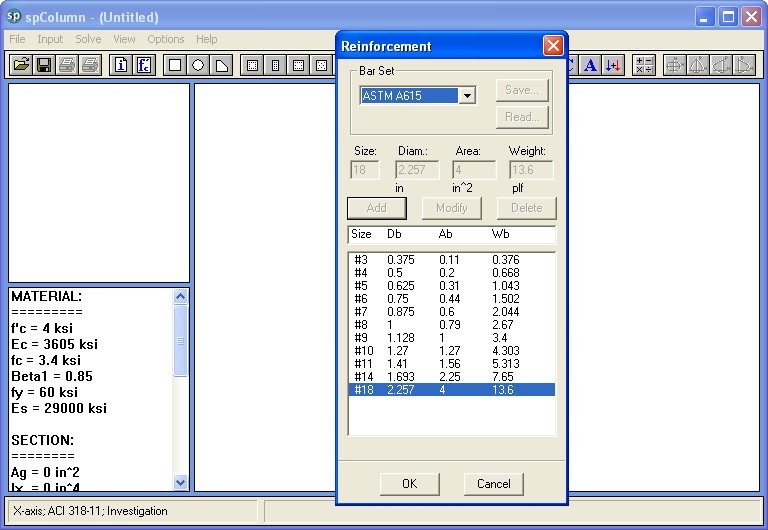Close the Reinforcement dialog with red X
Viewport: 768px width, 530px height.
[553, 46]
